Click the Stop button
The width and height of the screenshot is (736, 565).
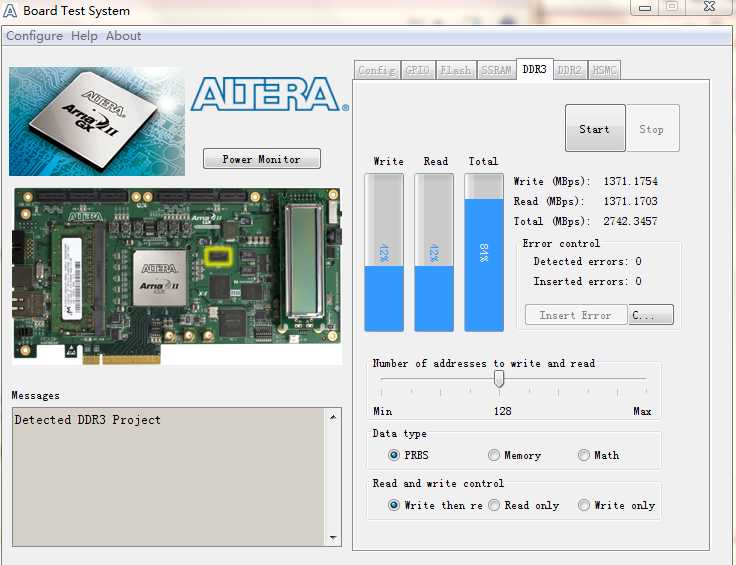click(x=652, y=128)
